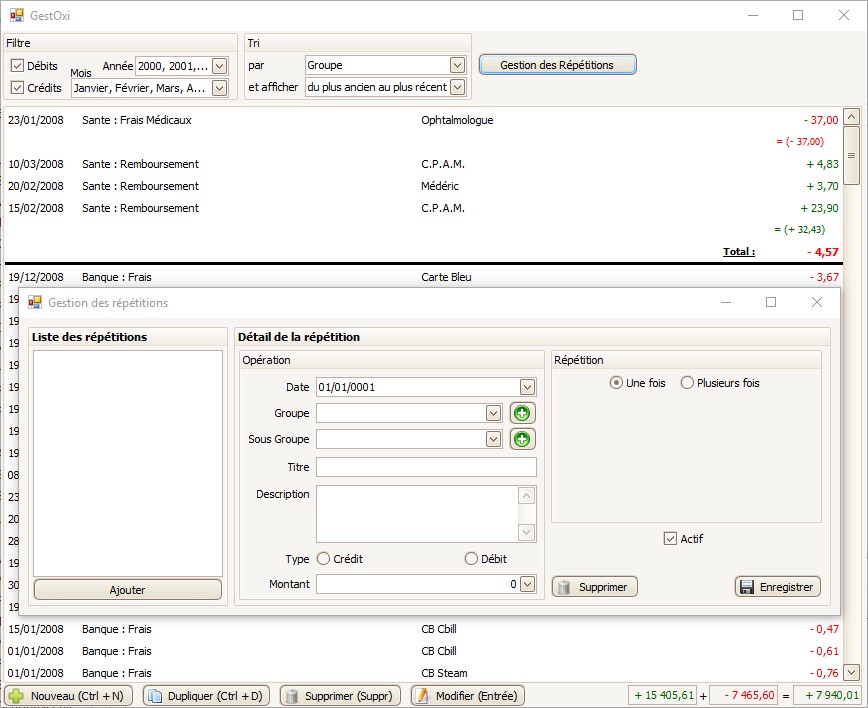Click the total debits -7 465,60 box
Image resolution: width=868 pixels, height=708 pixels.
click(745, 695)
